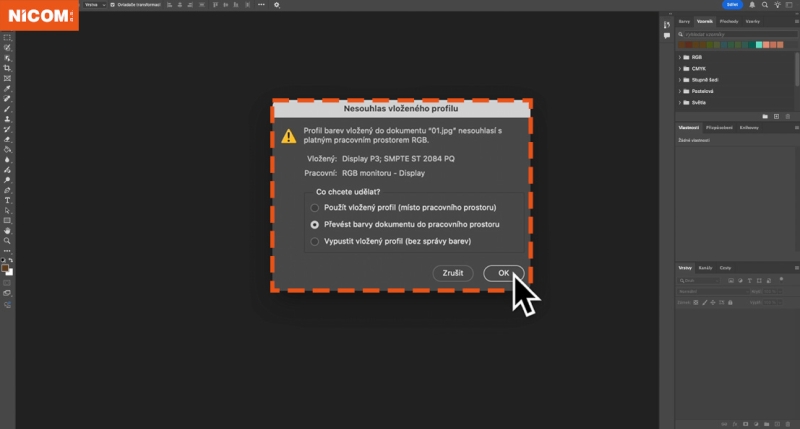Screen dimensions: 800x429
Task: Select the Hand tool
Action: click(x=7, y=230)
